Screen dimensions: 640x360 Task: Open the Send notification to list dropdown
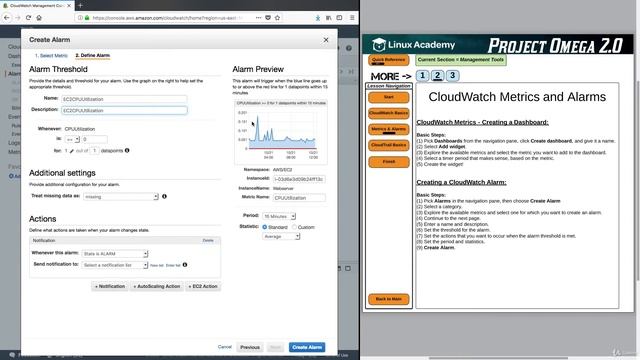pyautogui.click(x=115, y=265)
